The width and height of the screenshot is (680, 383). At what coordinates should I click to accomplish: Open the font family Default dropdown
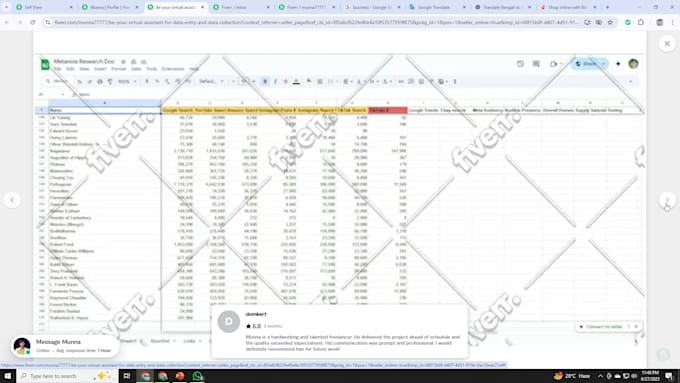(211, 82)
